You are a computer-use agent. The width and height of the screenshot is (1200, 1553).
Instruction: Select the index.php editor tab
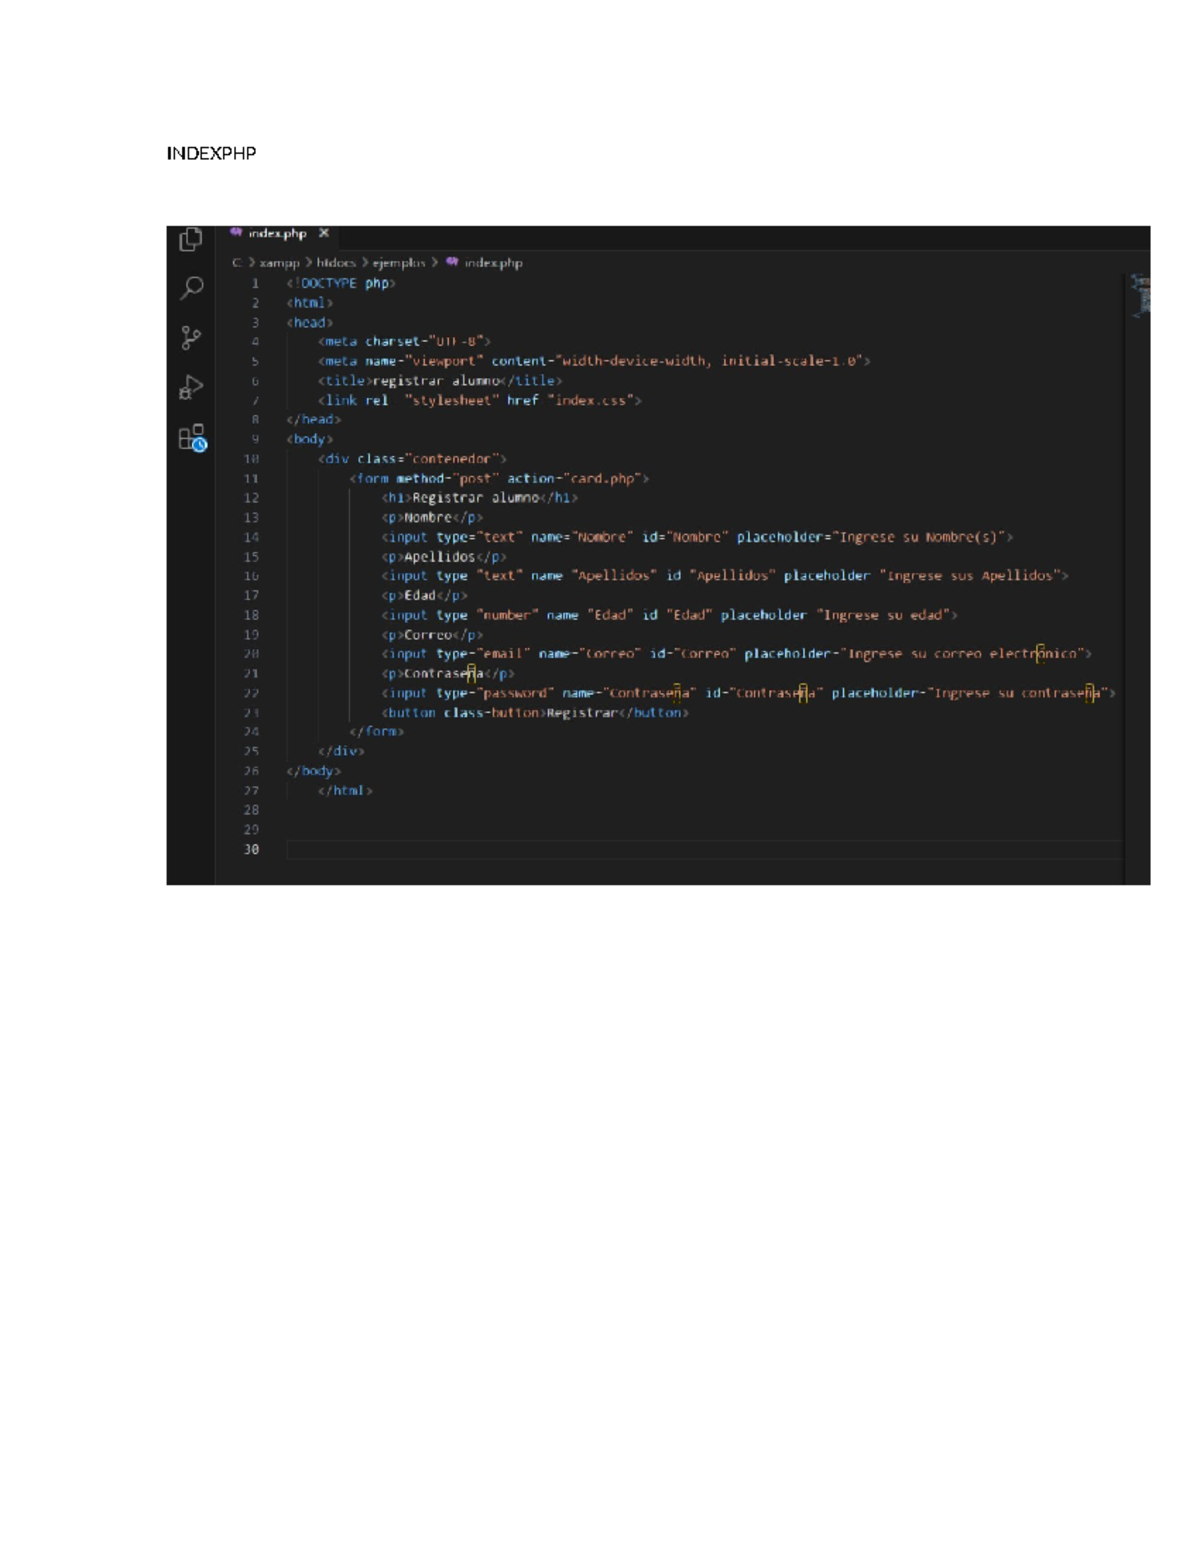click(277, 233)
